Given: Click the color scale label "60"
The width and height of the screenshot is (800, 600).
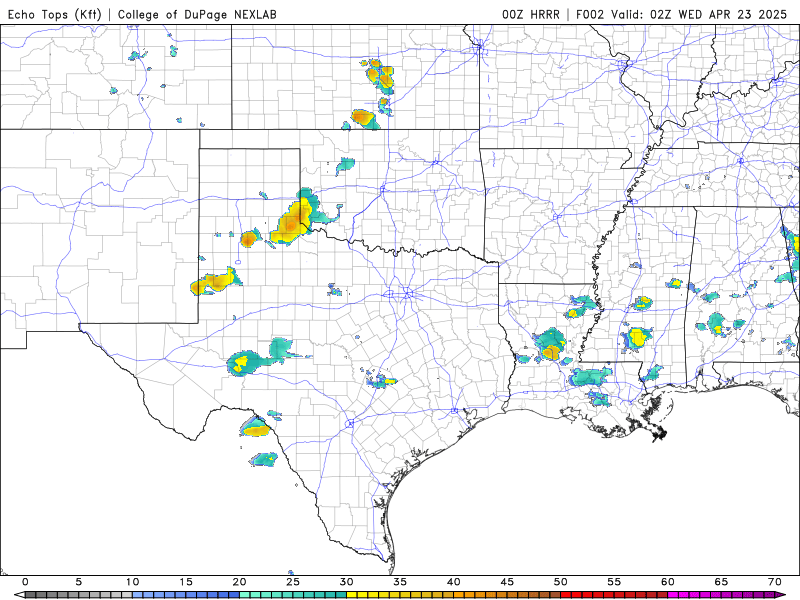Looking at the screenshot, I should [668, 582].
